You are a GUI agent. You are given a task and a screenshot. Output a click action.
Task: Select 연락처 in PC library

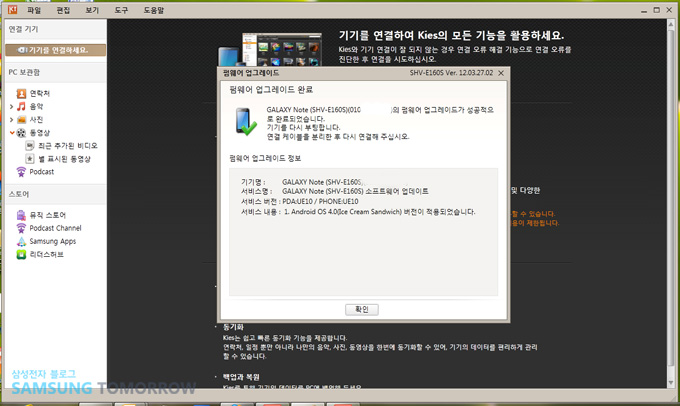coord(39,93)
